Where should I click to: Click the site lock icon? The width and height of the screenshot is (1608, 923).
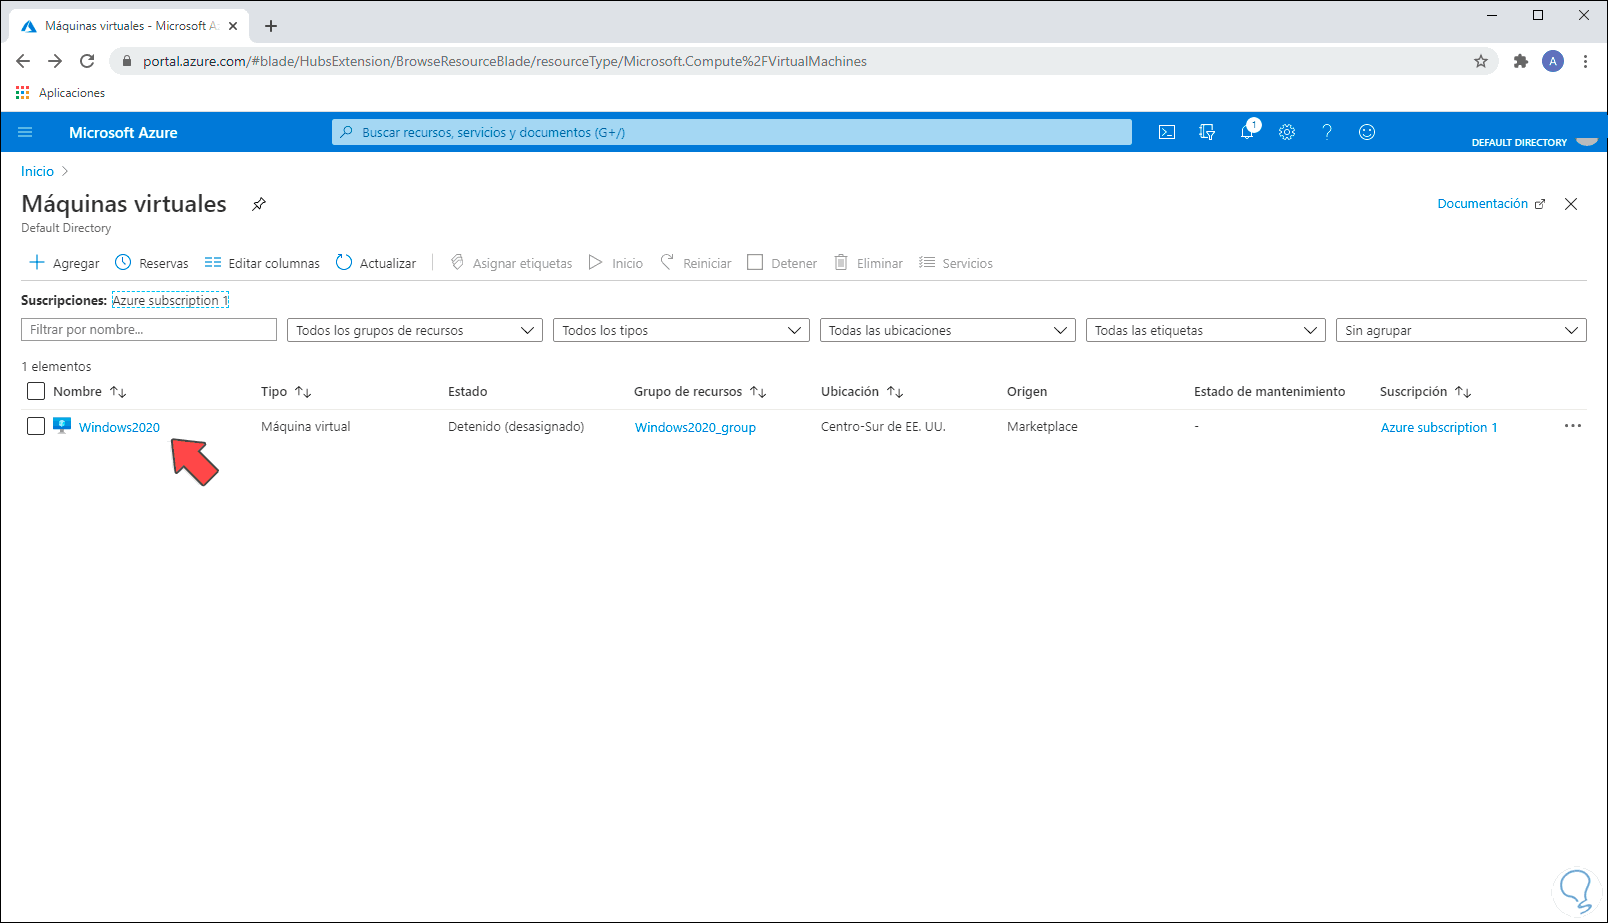point(126,61)
